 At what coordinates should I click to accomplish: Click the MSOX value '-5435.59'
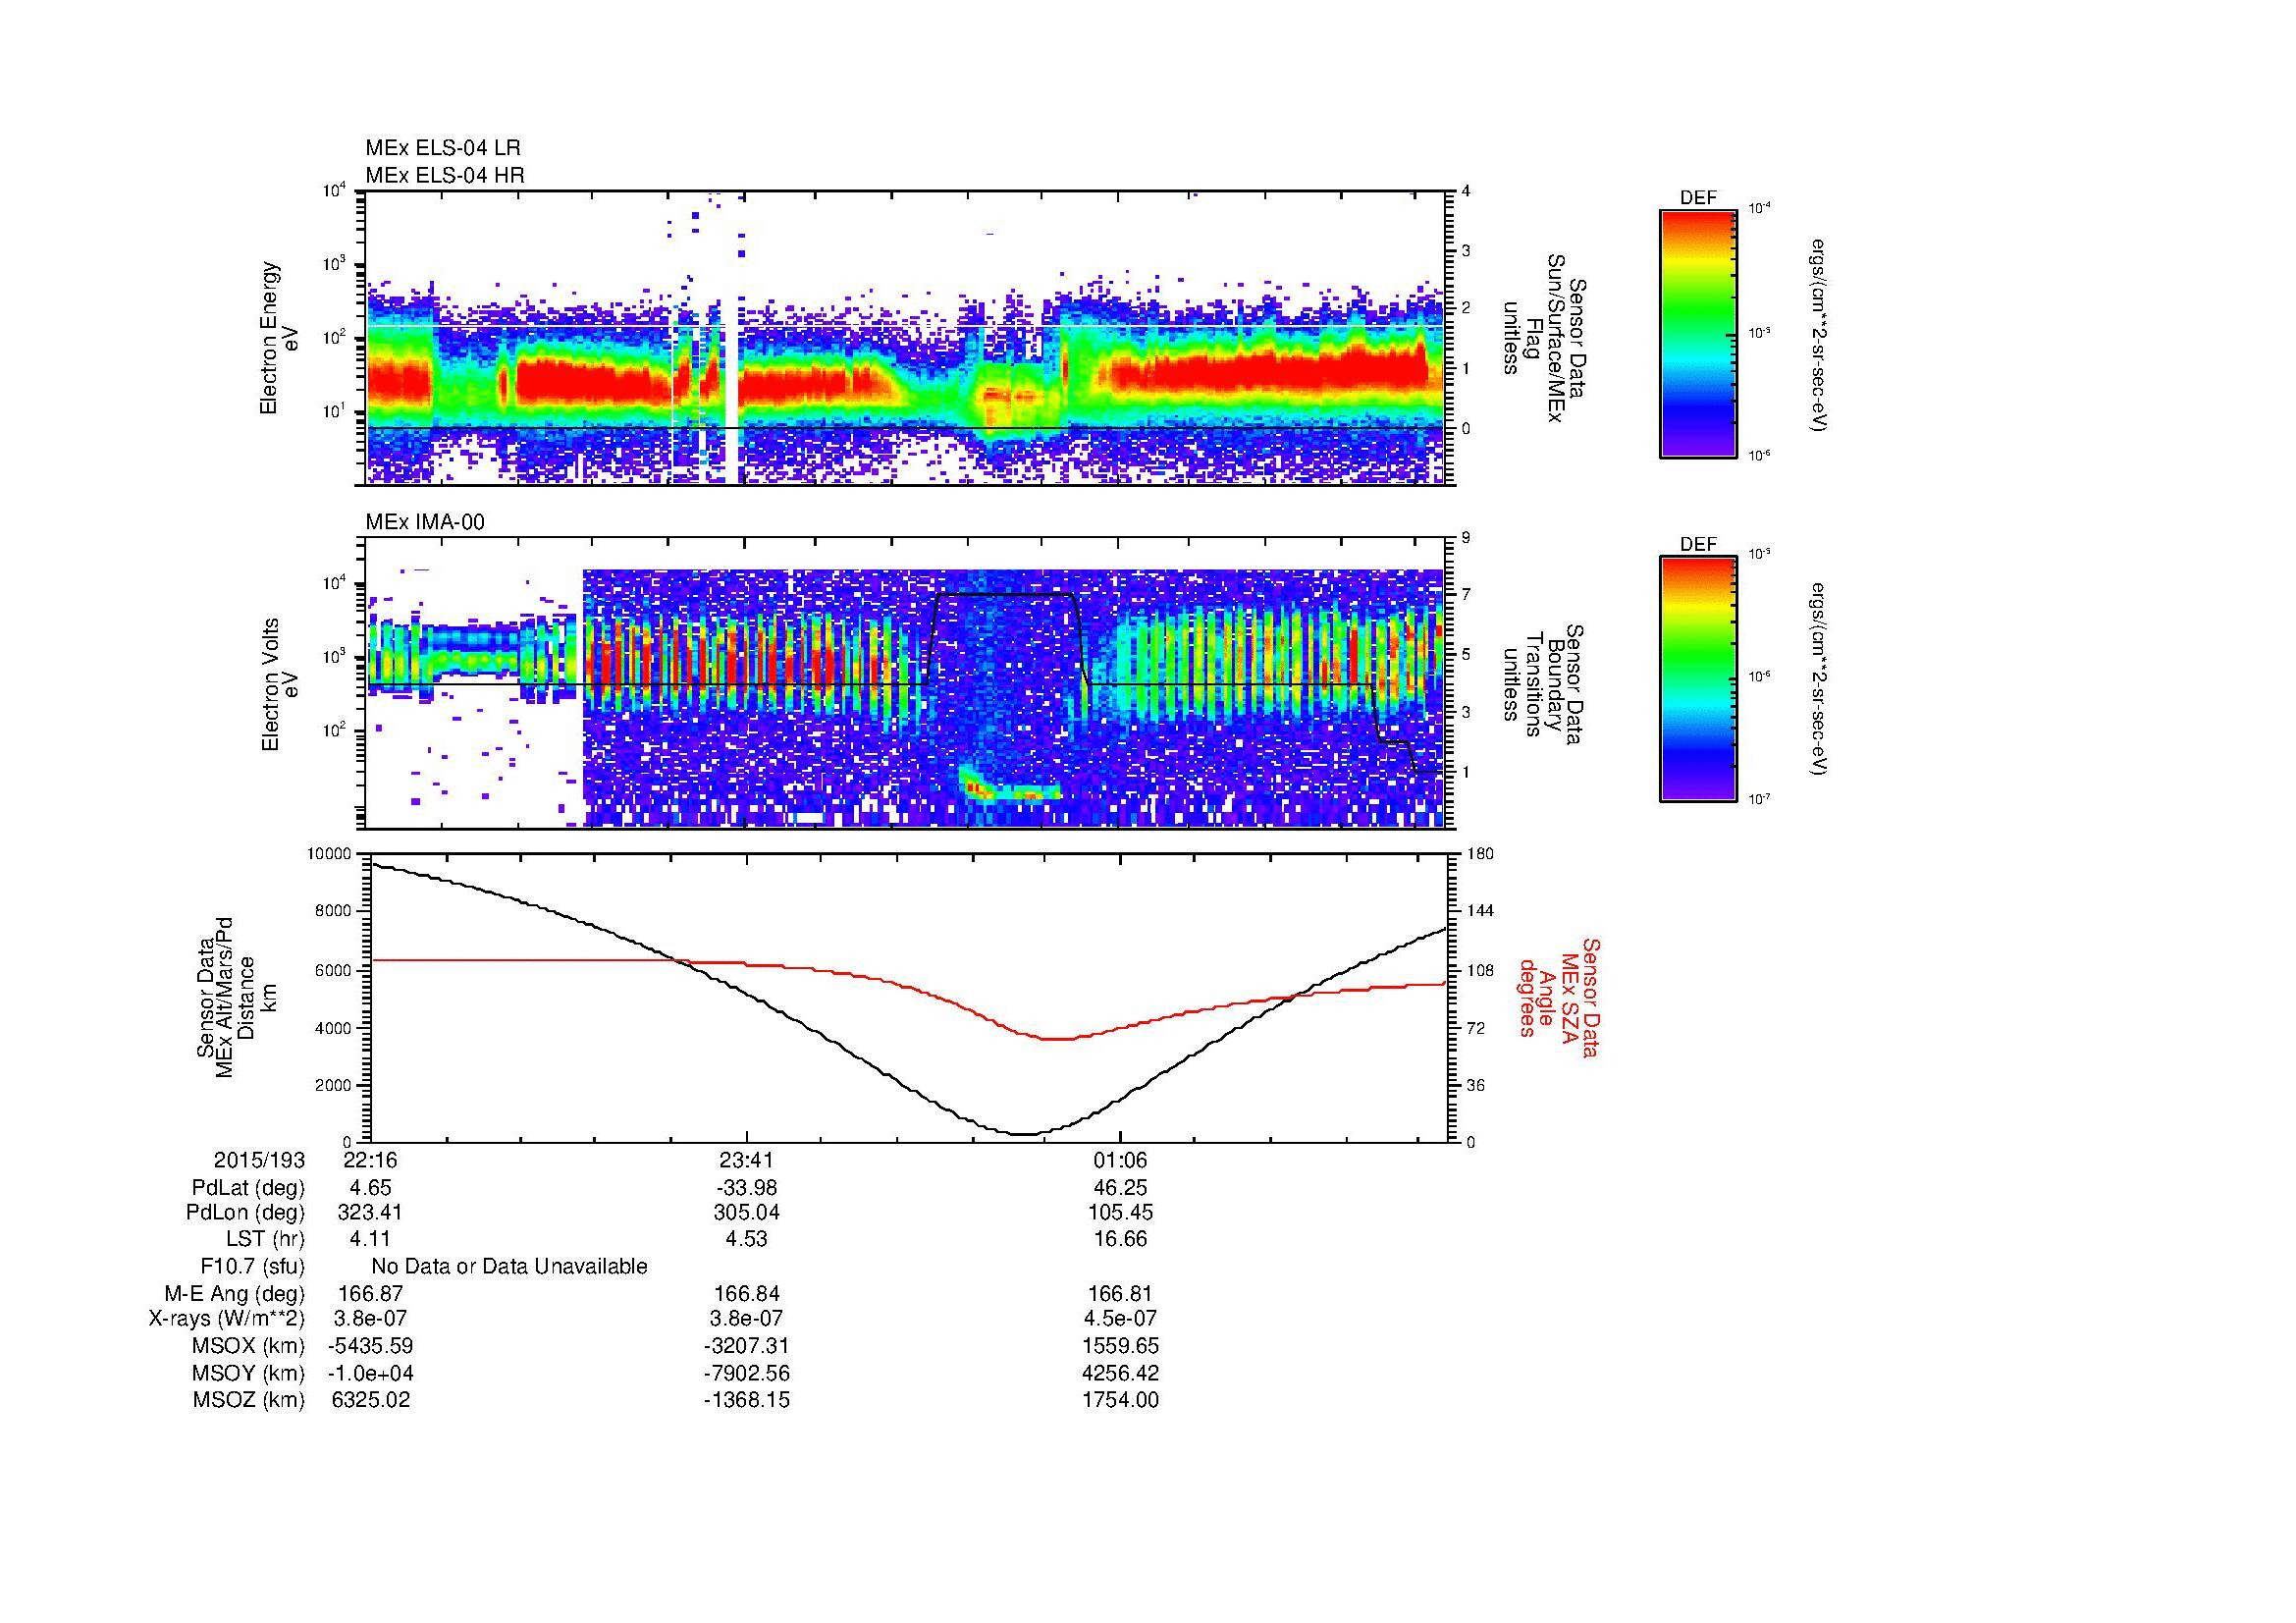point(370,1346)
